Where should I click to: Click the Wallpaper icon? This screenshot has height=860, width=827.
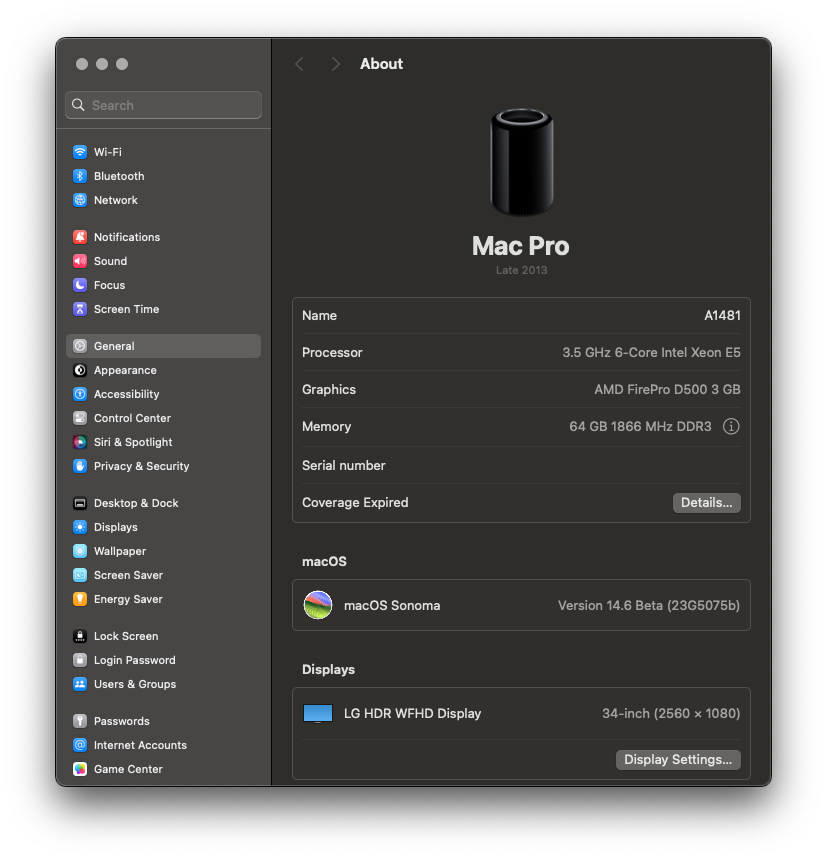80,551
